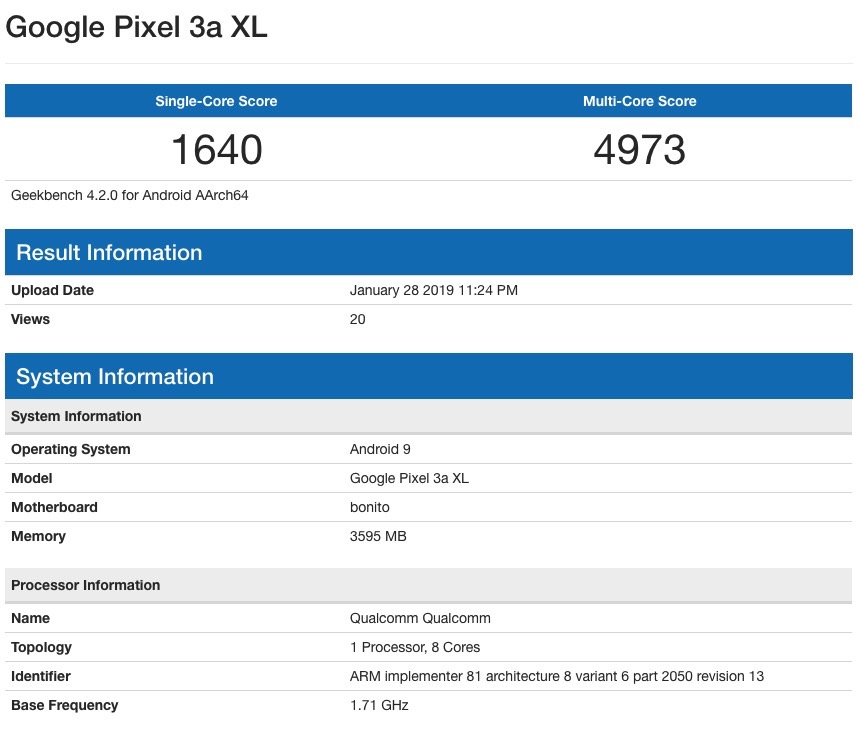Select the 'Qualcomm Qualcomm' processor name
This screenshot has height=737, width=857.
(420, 618)
